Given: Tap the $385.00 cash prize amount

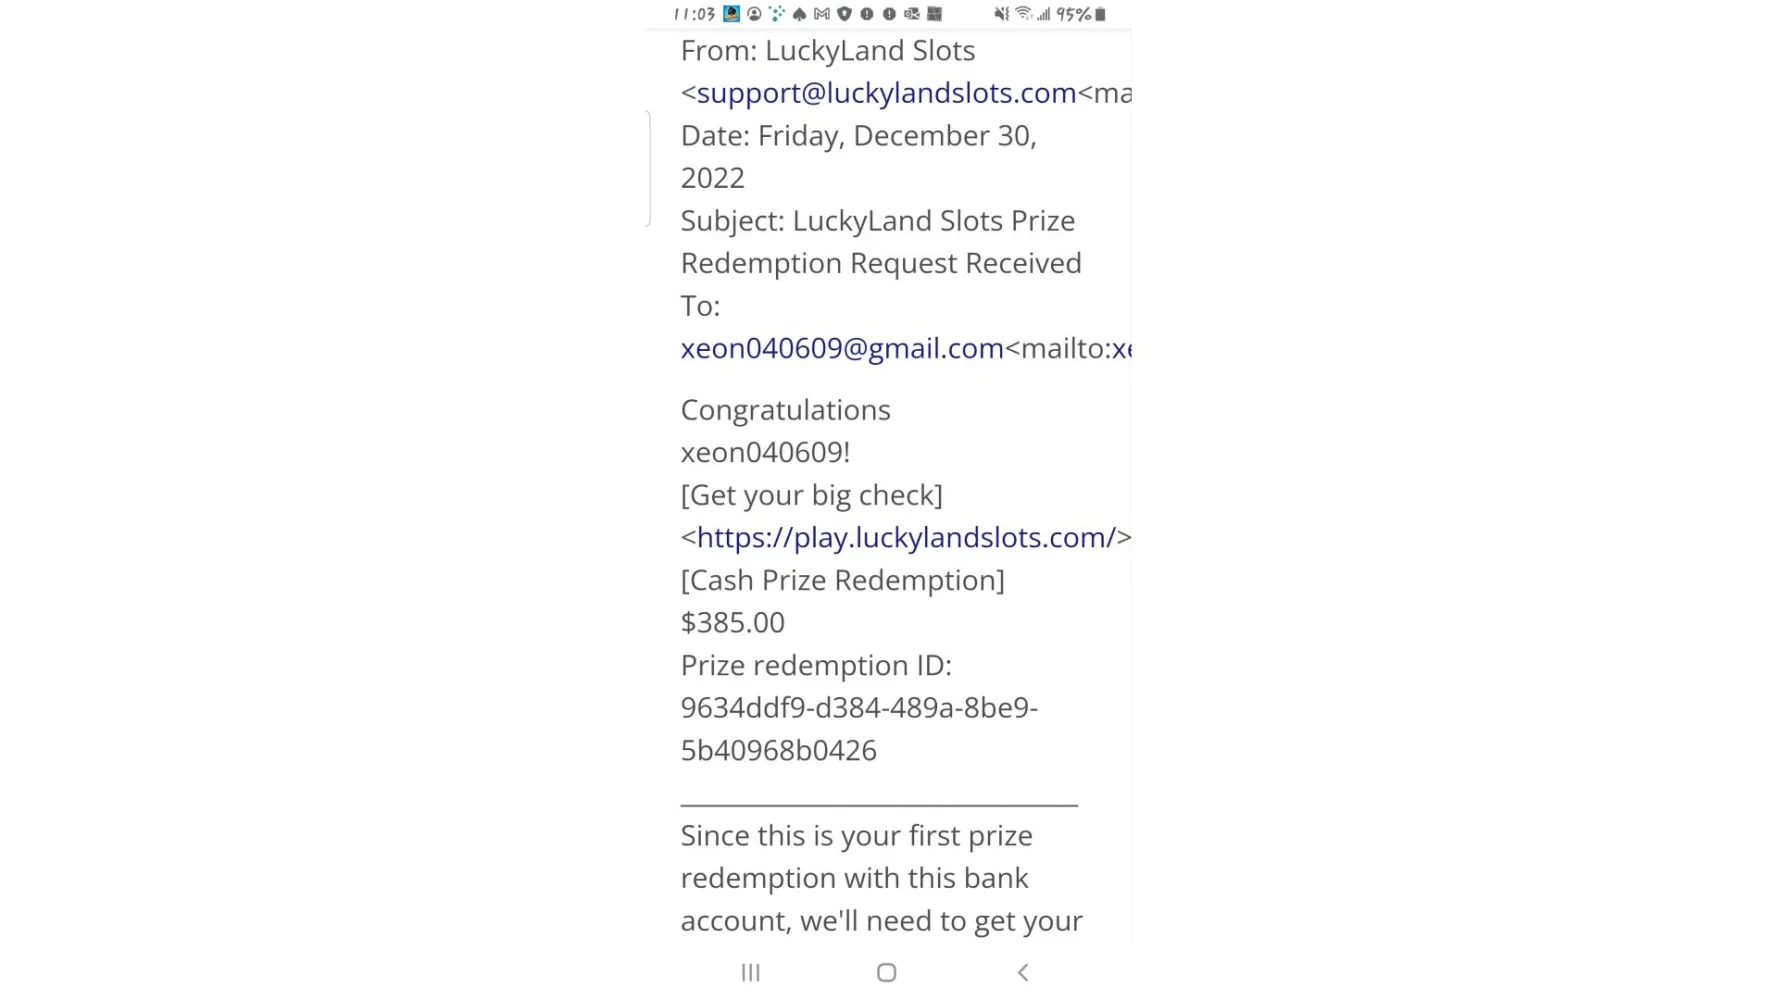Looking at the screenshot, I should [733, 623].
